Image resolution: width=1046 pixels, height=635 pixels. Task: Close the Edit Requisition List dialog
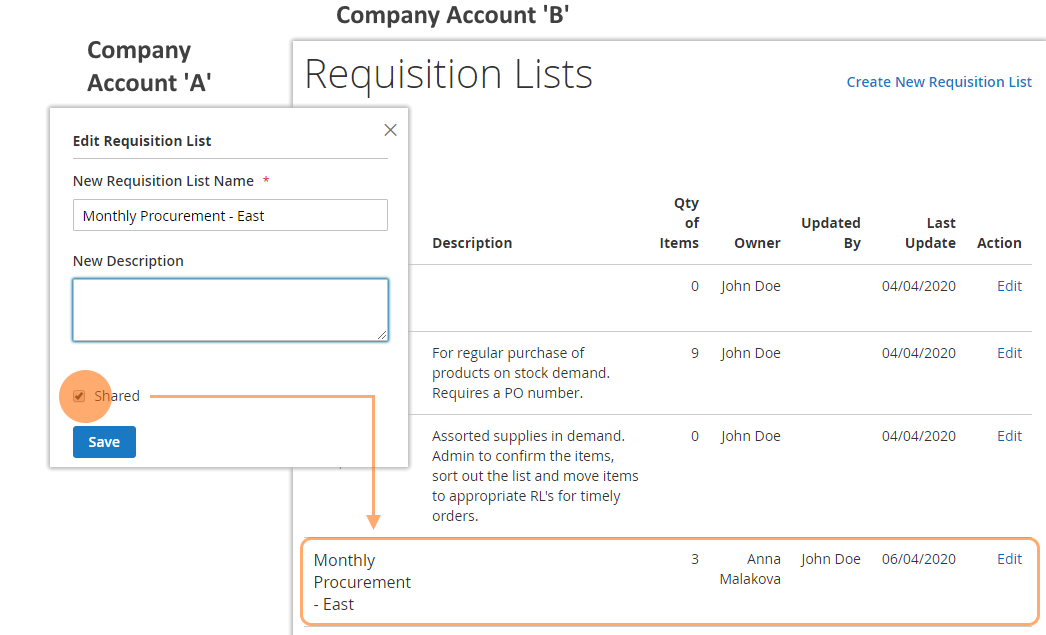click(x=390, y=130)
